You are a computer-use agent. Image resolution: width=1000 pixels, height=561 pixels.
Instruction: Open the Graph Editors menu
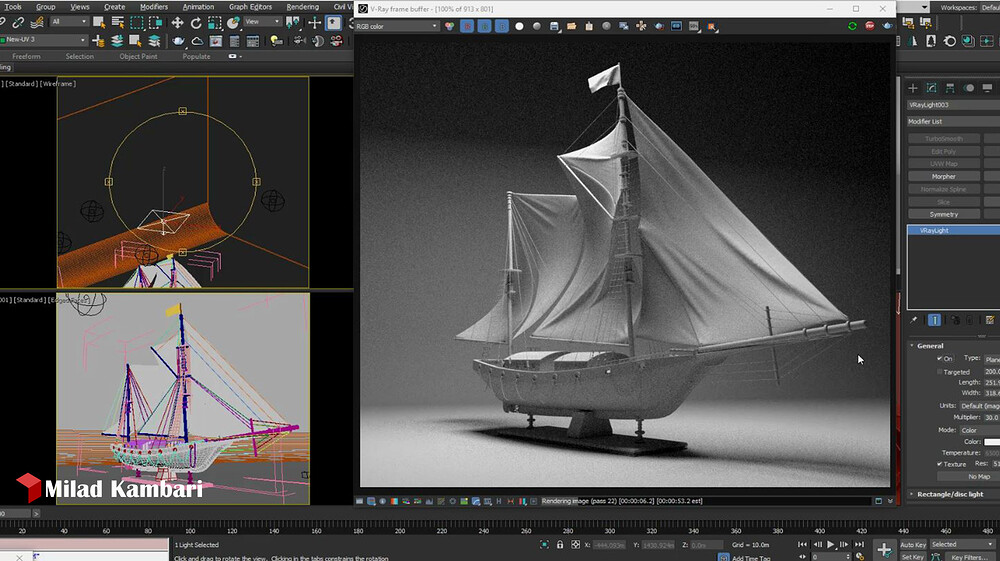251,6
